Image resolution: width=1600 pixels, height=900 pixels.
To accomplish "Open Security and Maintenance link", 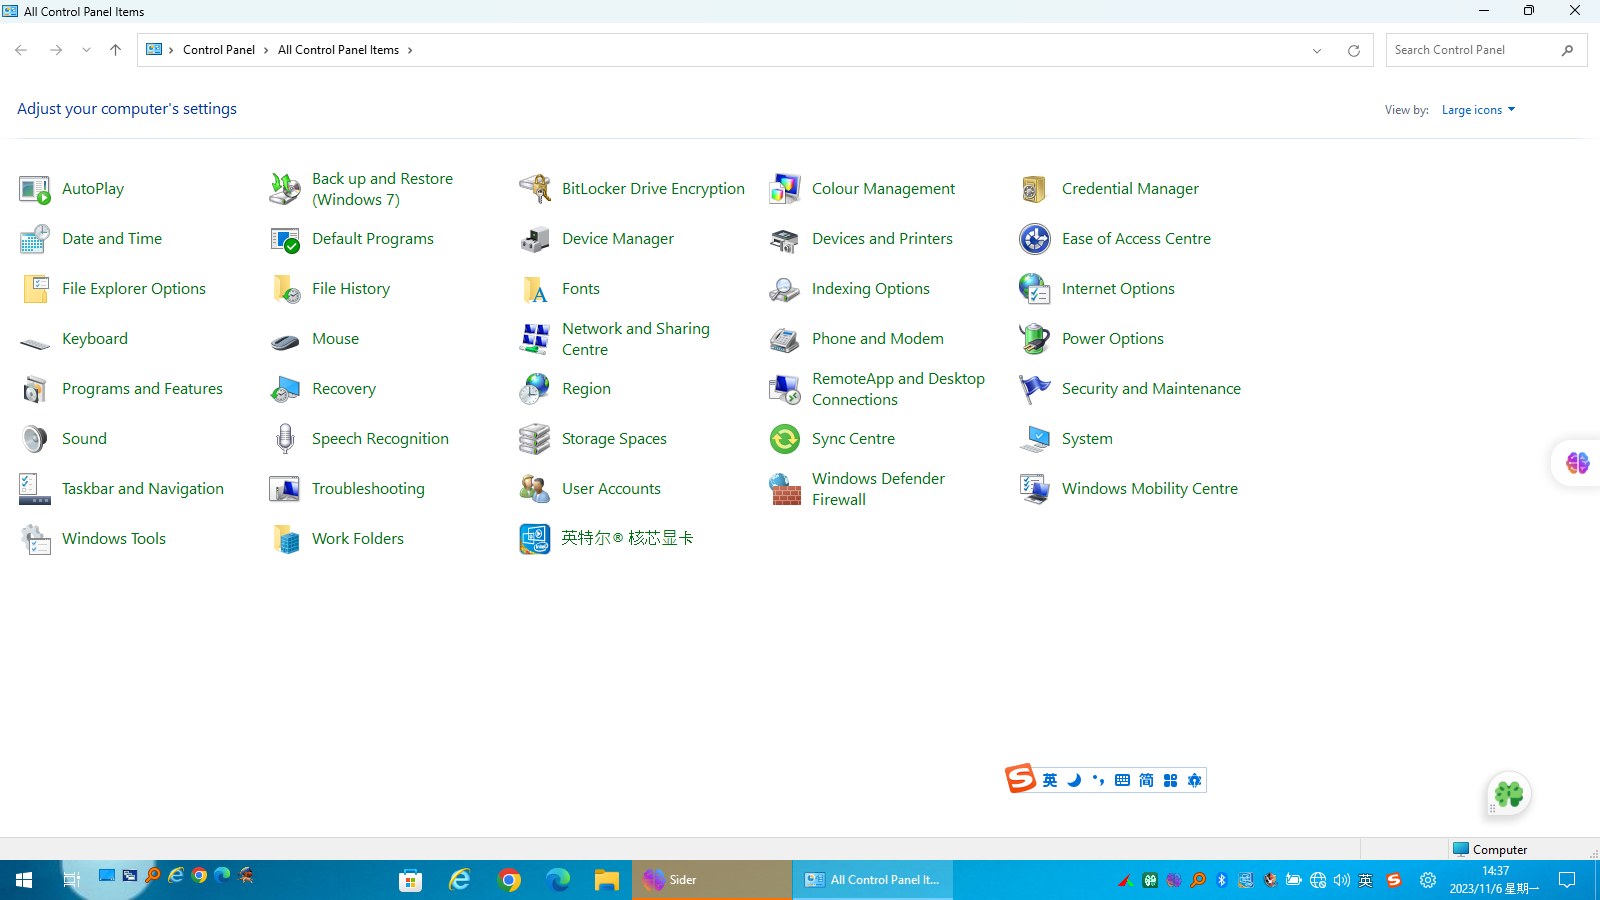I will [x=1151, y=389].
